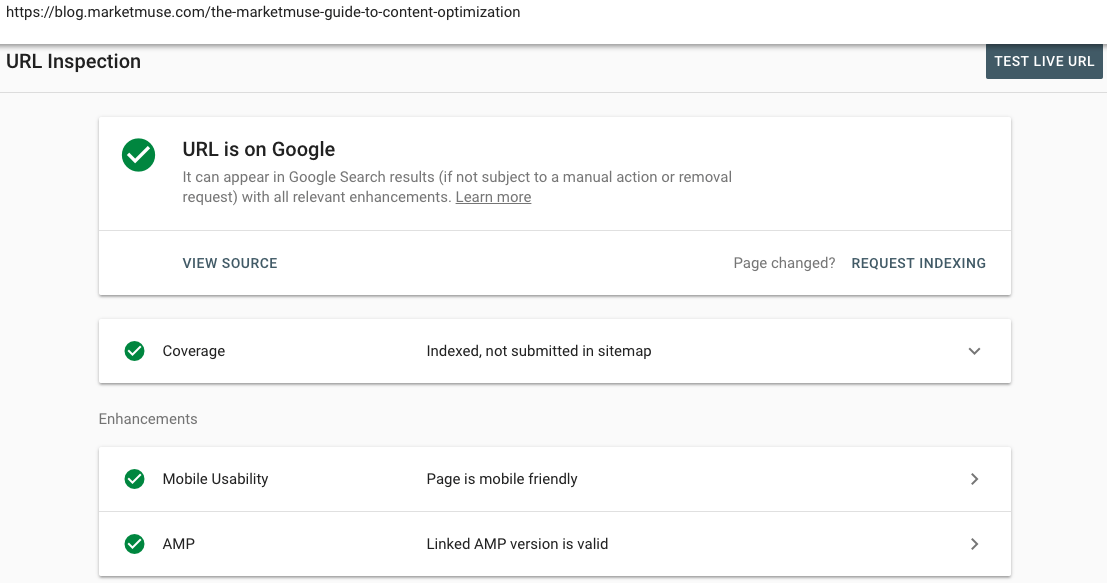Click the 'Page is mobile friendly' status text
Screen dimensions: 1107x583
502,479
